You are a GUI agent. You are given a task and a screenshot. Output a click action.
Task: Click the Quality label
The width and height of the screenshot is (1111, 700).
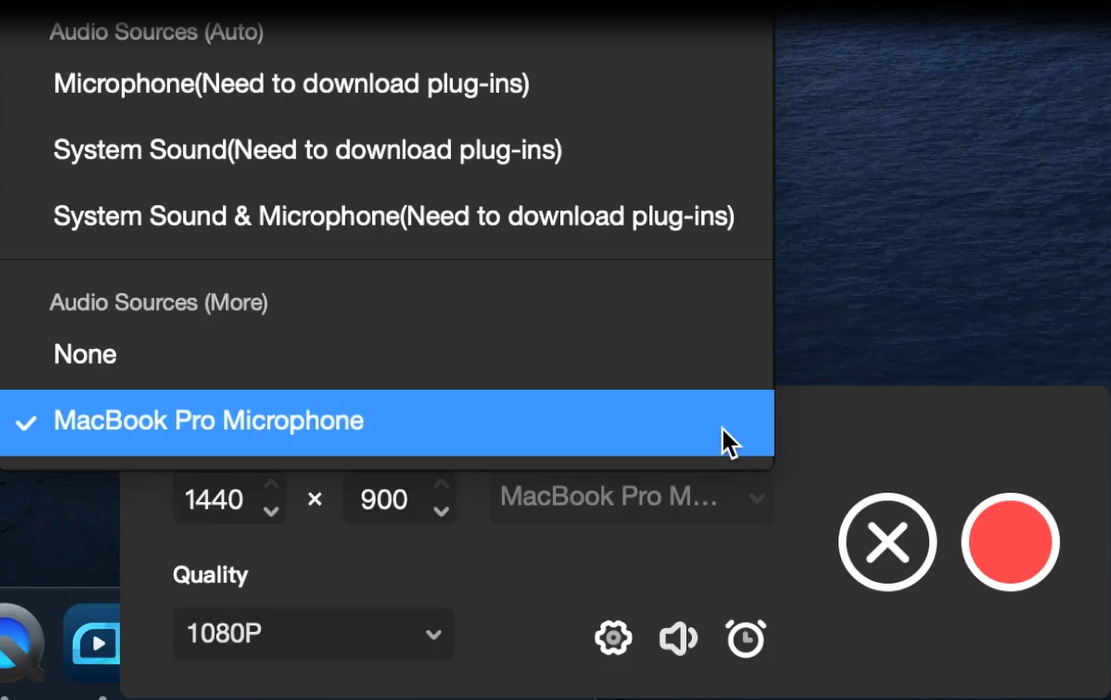point(210,575)
